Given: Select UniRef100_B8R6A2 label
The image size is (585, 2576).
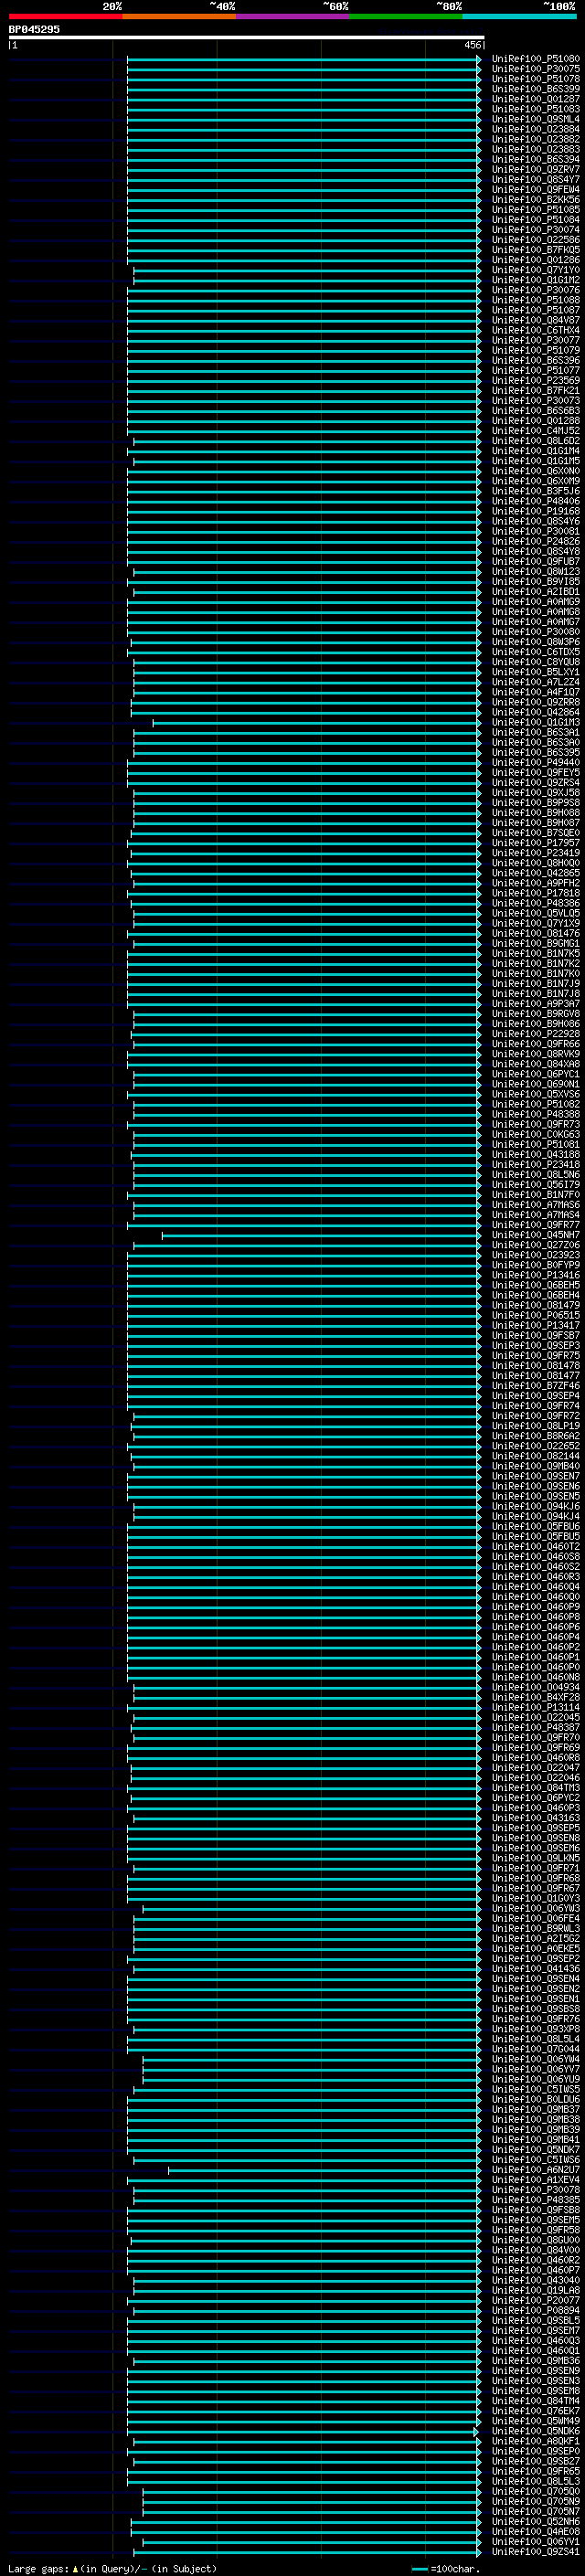Looking at the screenshot, I should [535, 1436].
